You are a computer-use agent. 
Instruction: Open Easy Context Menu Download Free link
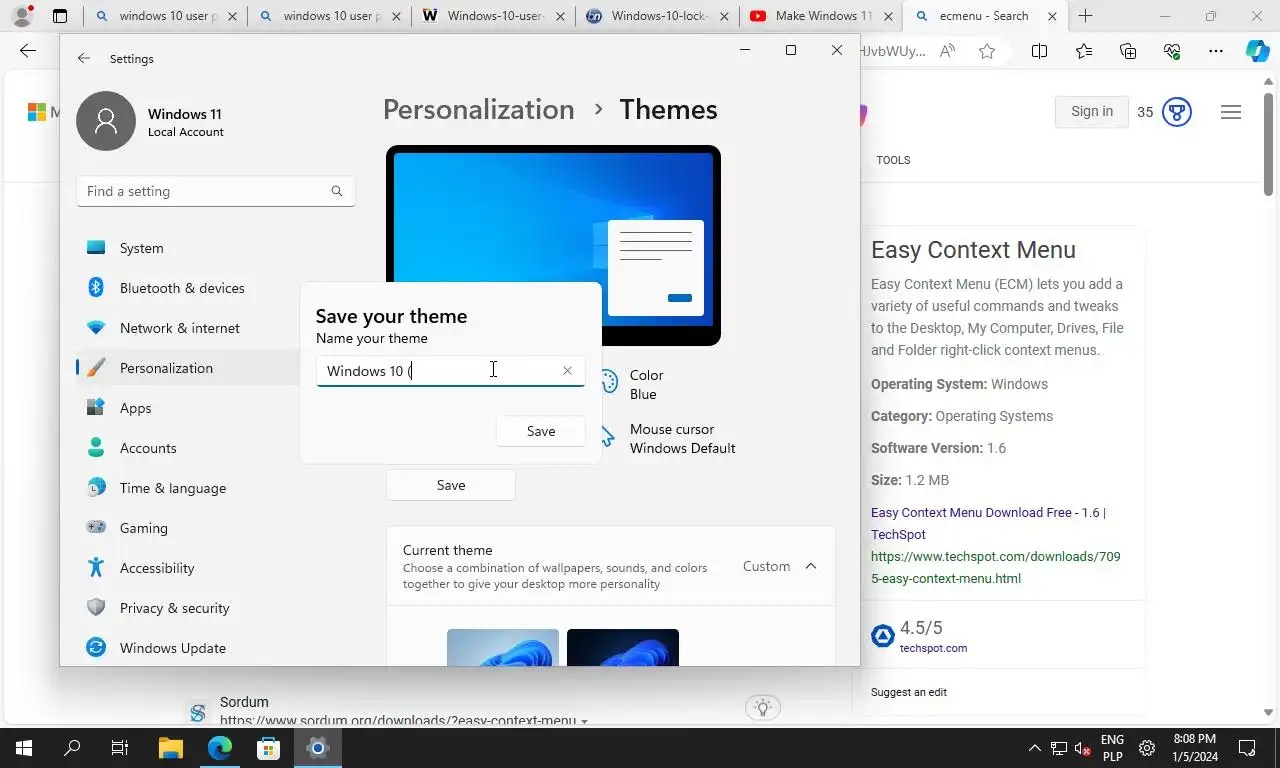988,523
